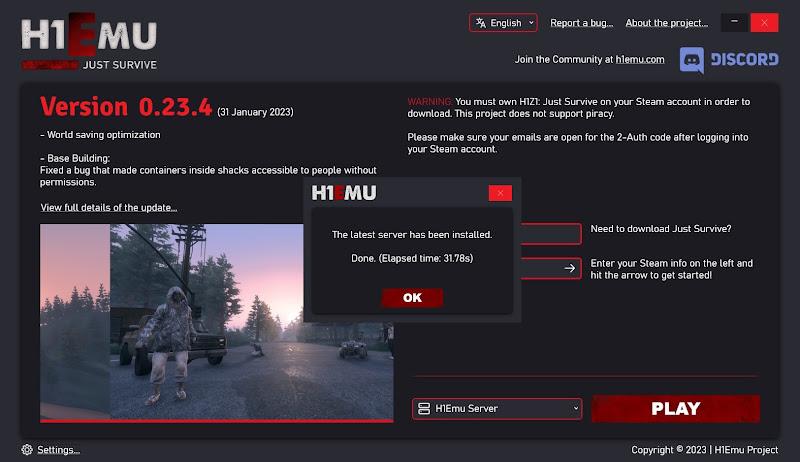Click the OK button in the dialog
800x462 pixels.
pos(412,298)
